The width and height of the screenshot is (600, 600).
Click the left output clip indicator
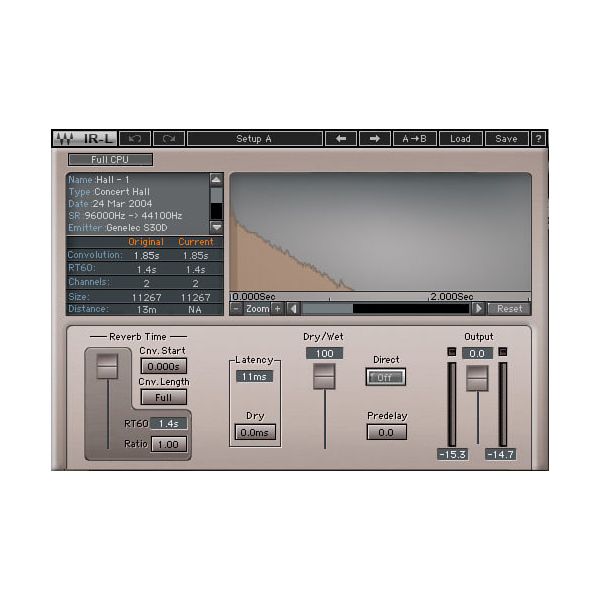[x=451, y=352]
